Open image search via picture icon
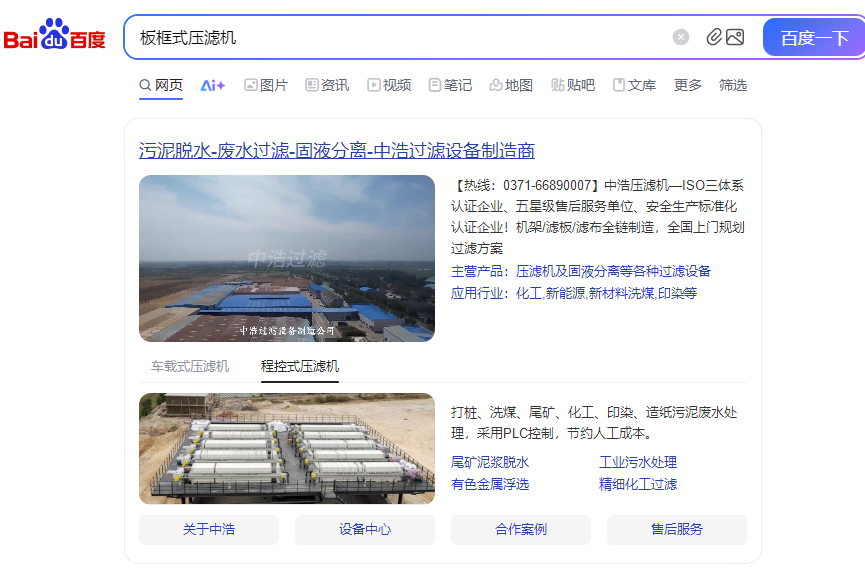 coord(735,37)
